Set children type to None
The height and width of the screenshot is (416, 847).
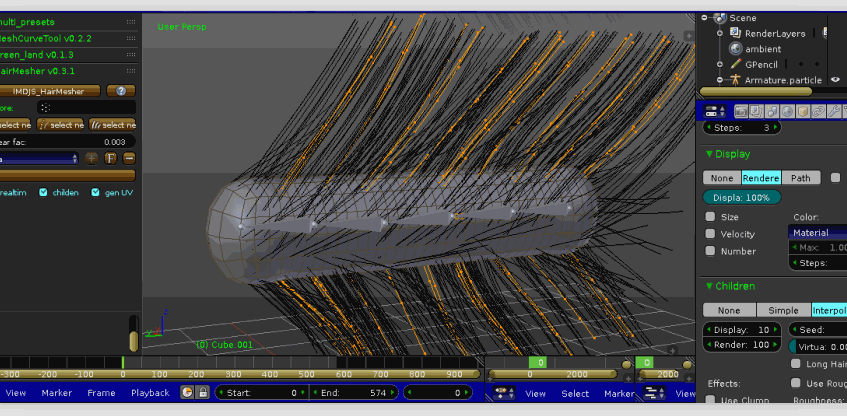(729, 310)
